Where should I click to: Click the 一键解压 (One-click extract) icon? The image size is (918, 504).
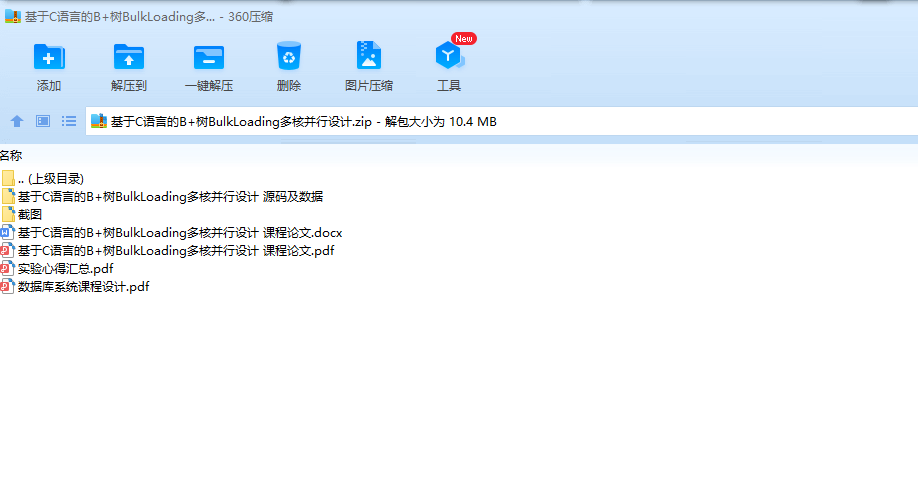coord(209,57)
